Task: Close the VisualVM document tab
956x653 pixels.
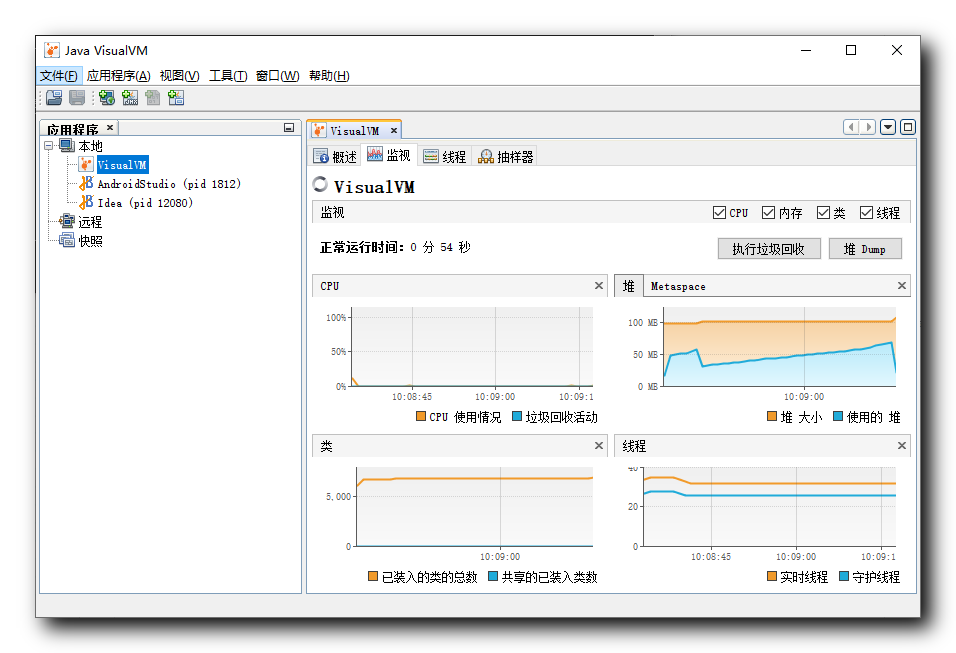Action: [394, 130]
